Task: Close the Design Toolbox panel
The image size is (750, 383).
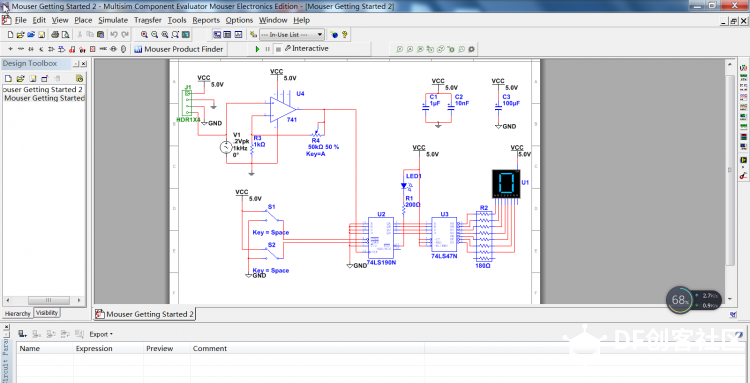Action: coord(84,64)
